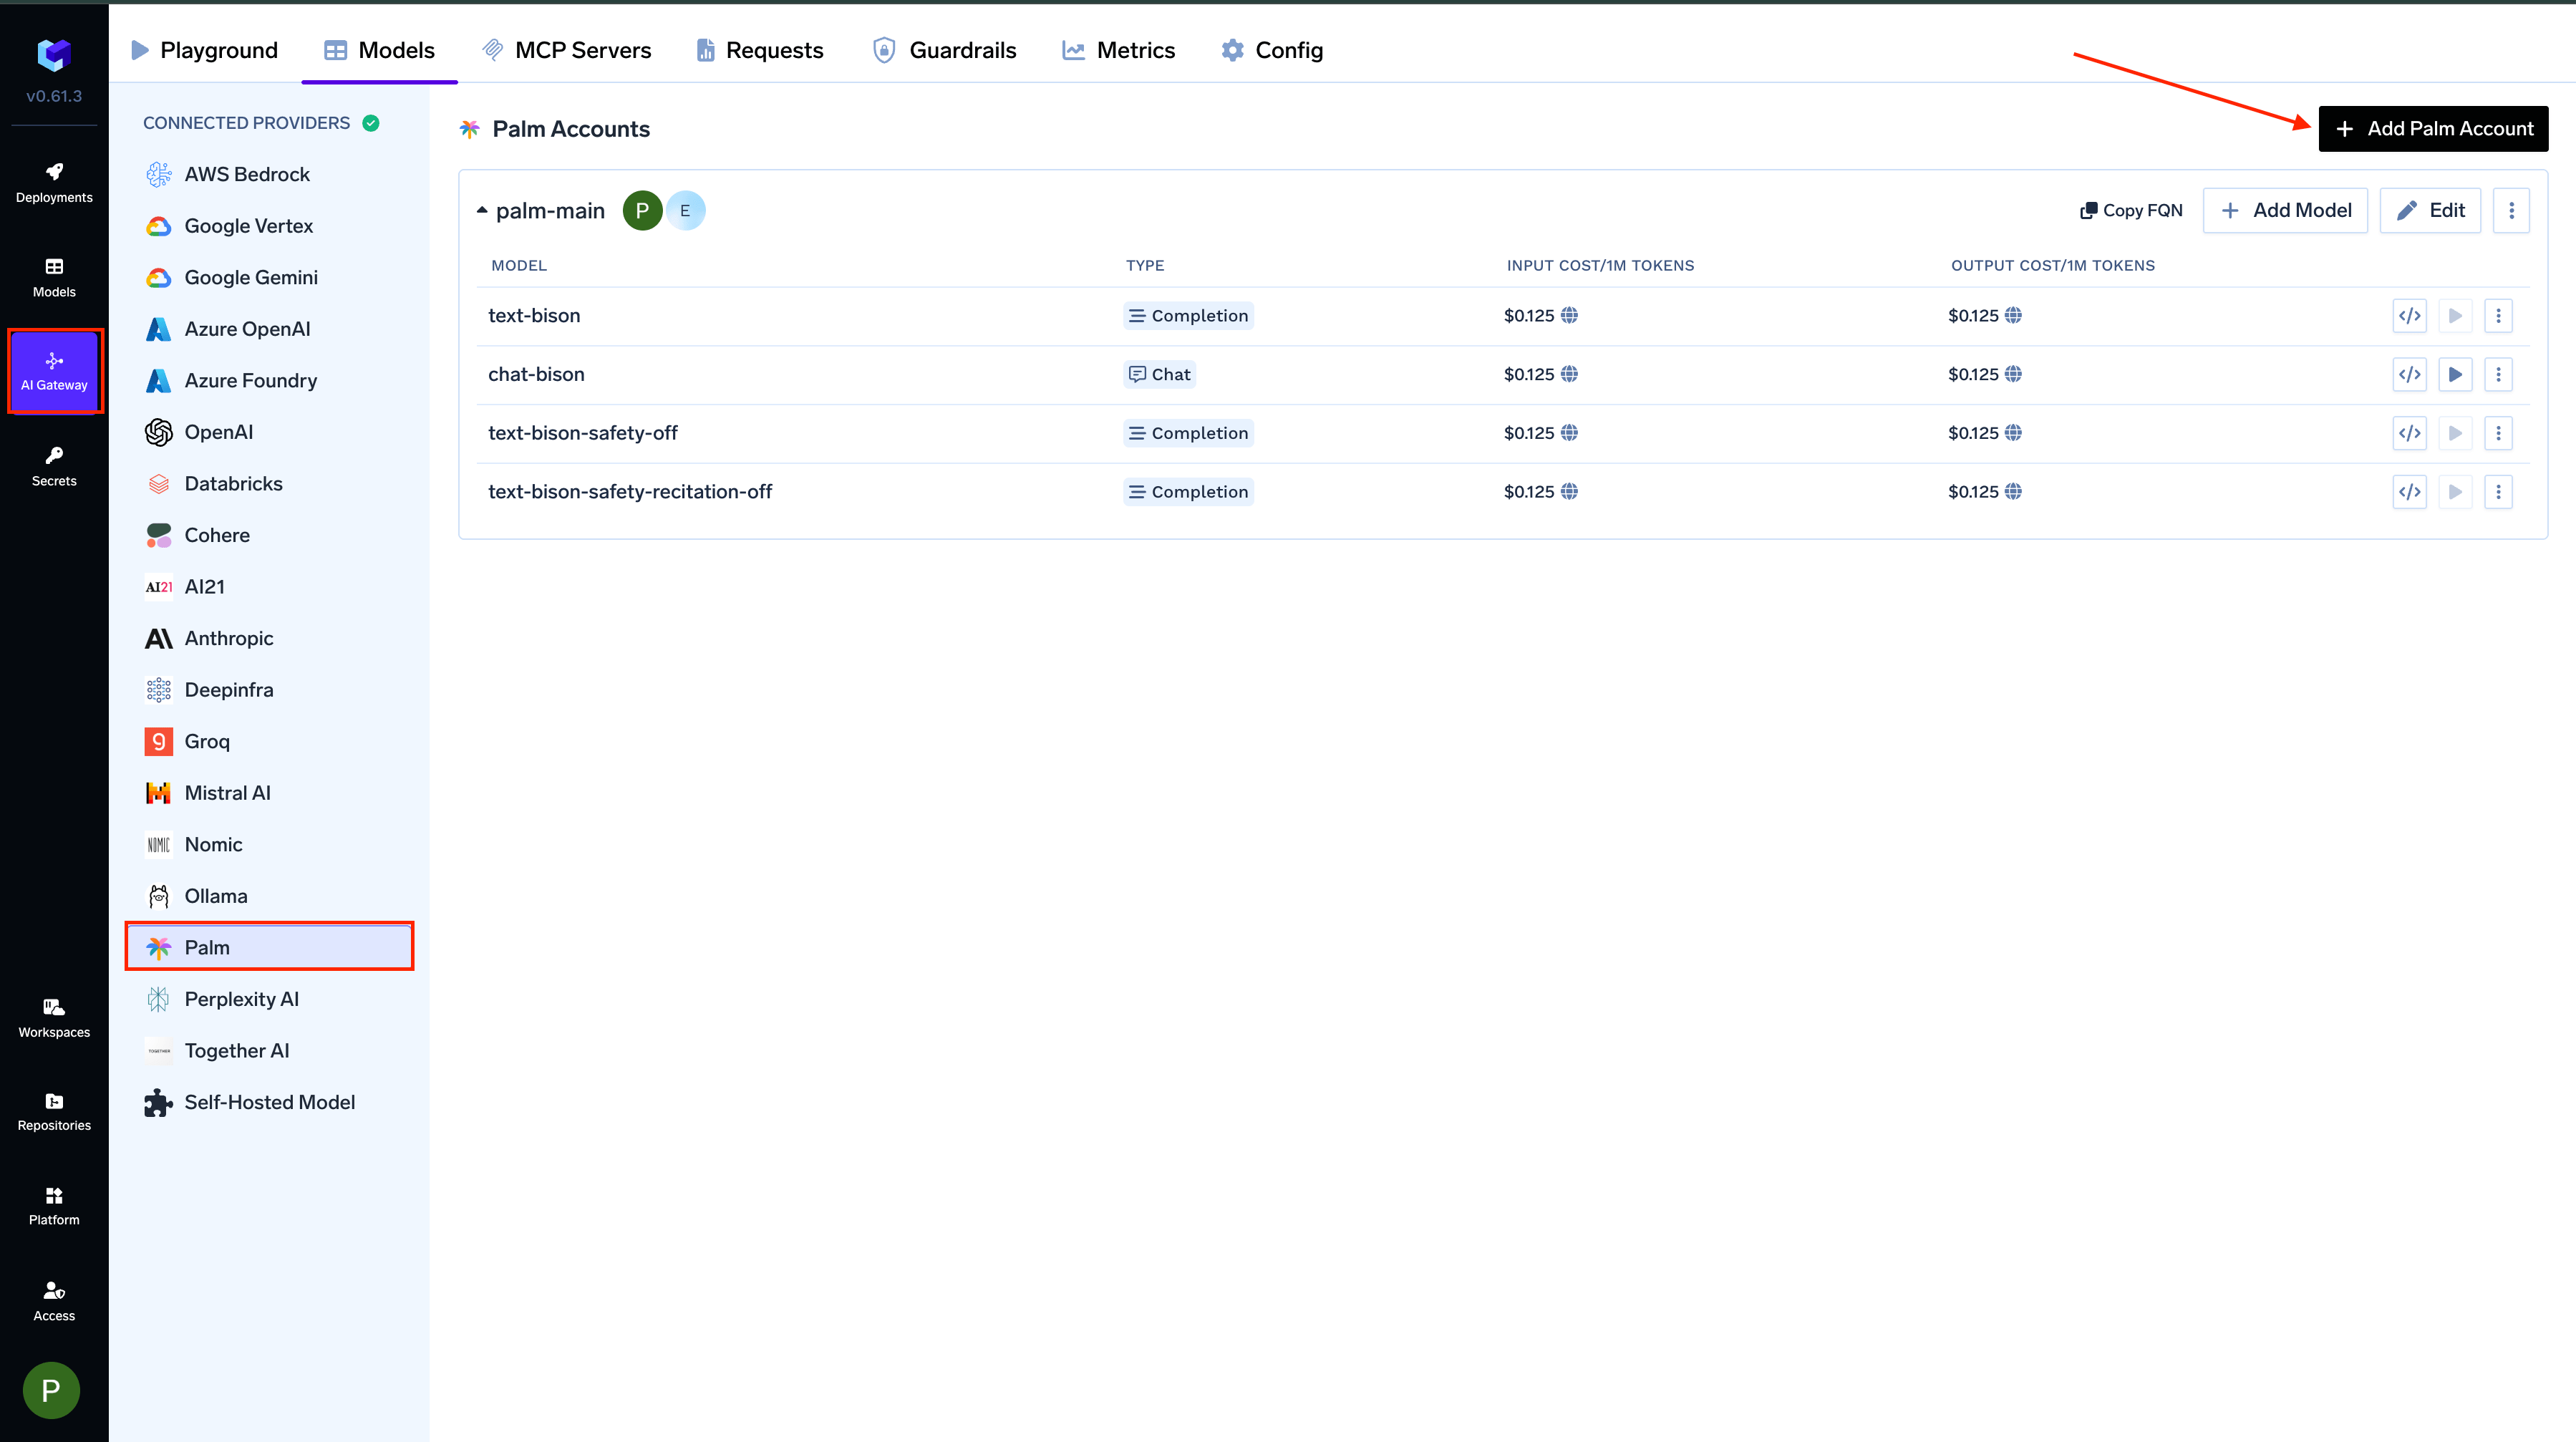
Task: Click output cost globe icon for chat-bison
Action: click(2014, 374)
